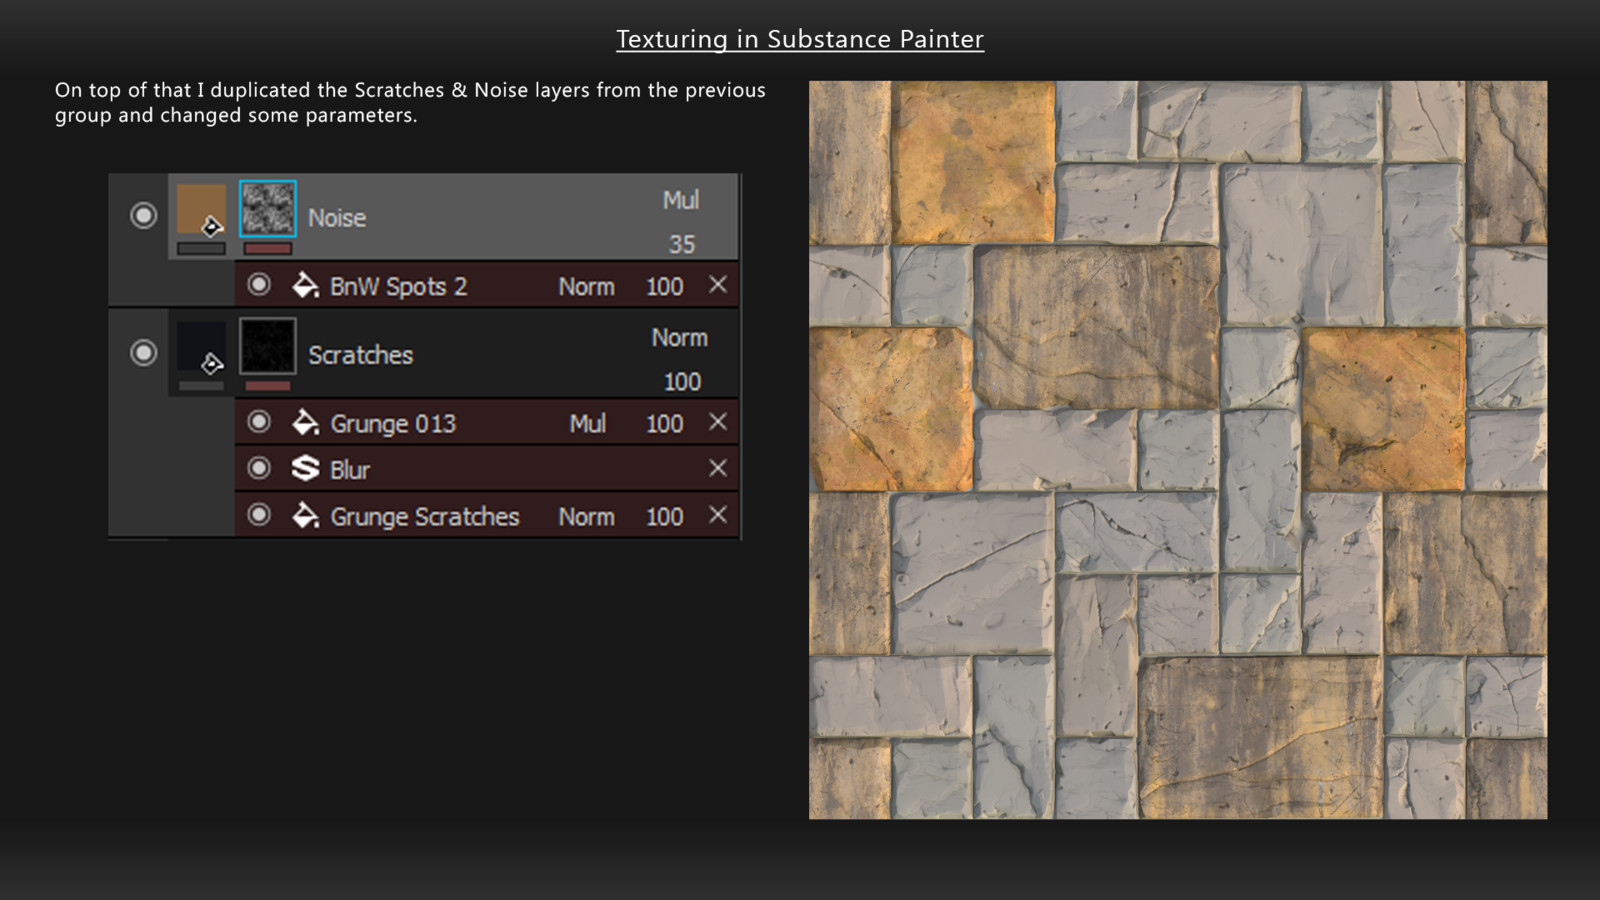Adjust Grunge Scratches opacity 100

point(665,517)
